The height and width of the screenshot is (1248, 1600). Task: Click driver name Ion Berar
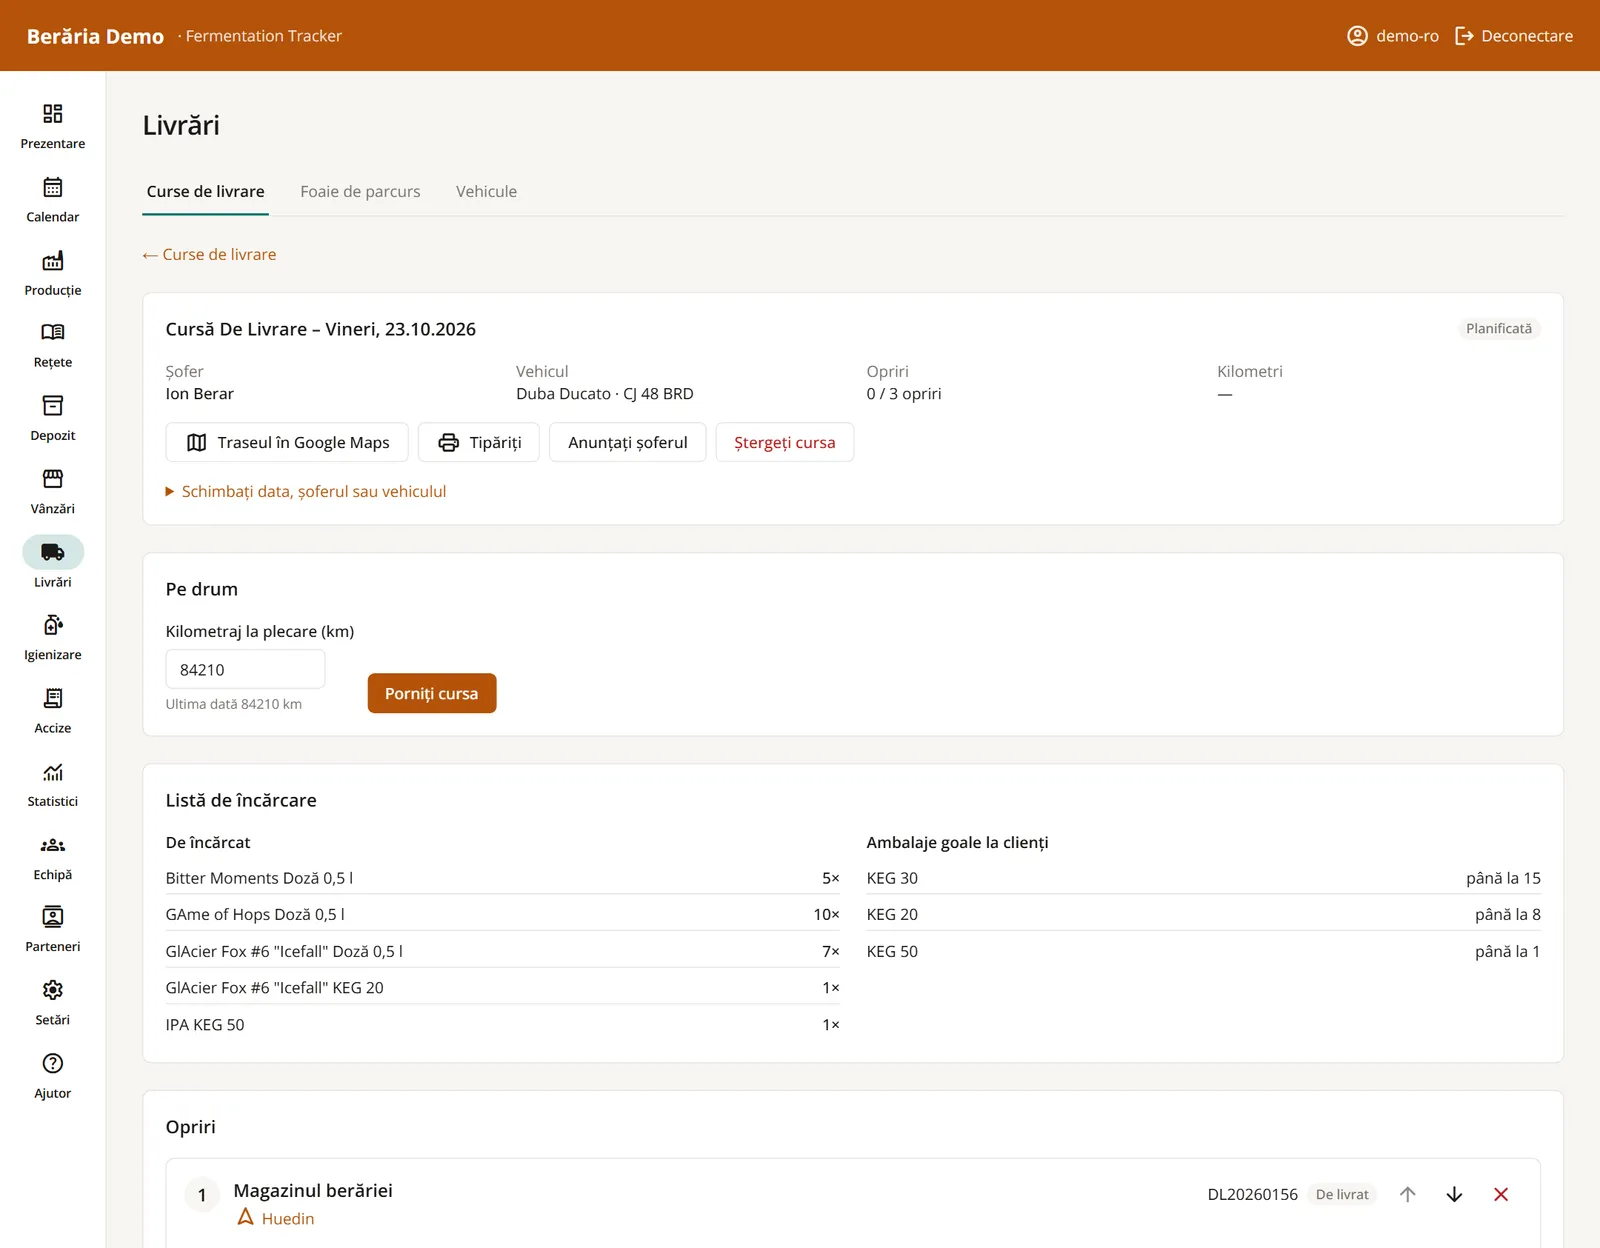[x=200, y=394]
